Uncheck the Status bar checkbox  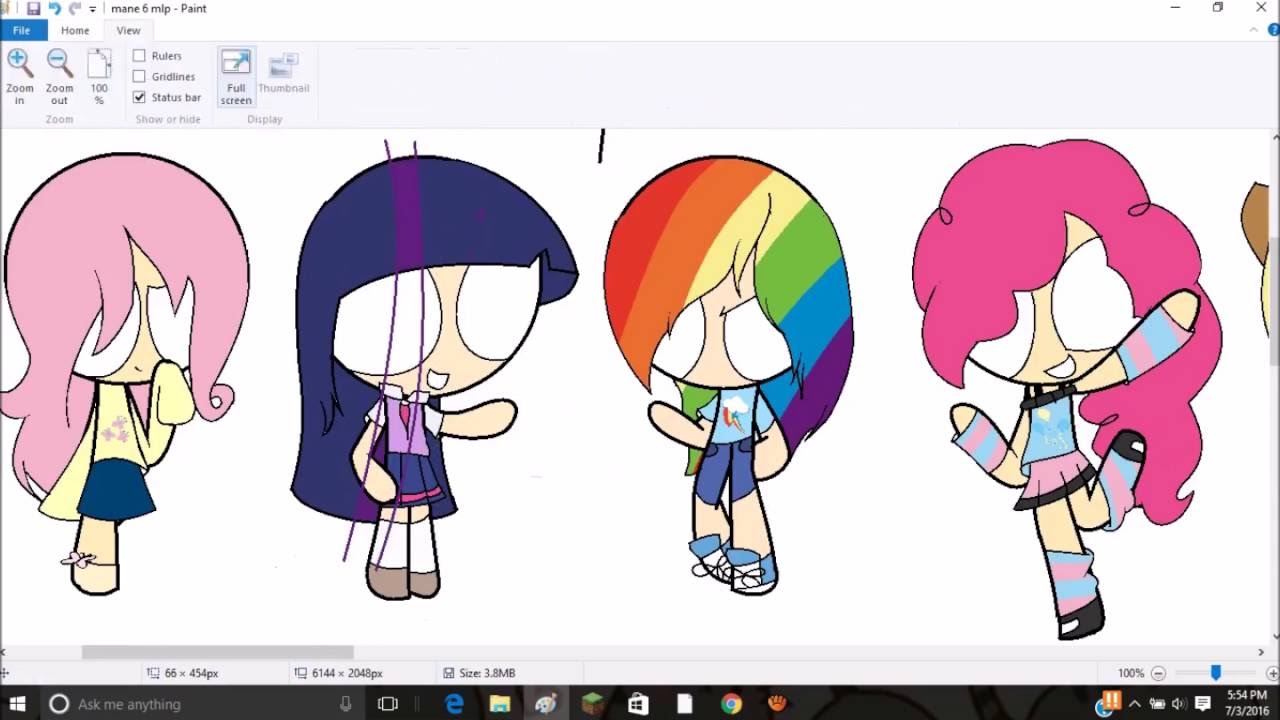point(139,97)
